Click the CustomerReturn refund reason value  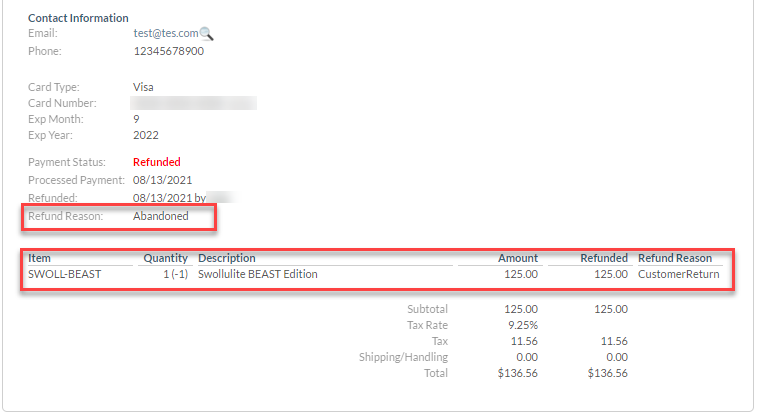(679, 274)
